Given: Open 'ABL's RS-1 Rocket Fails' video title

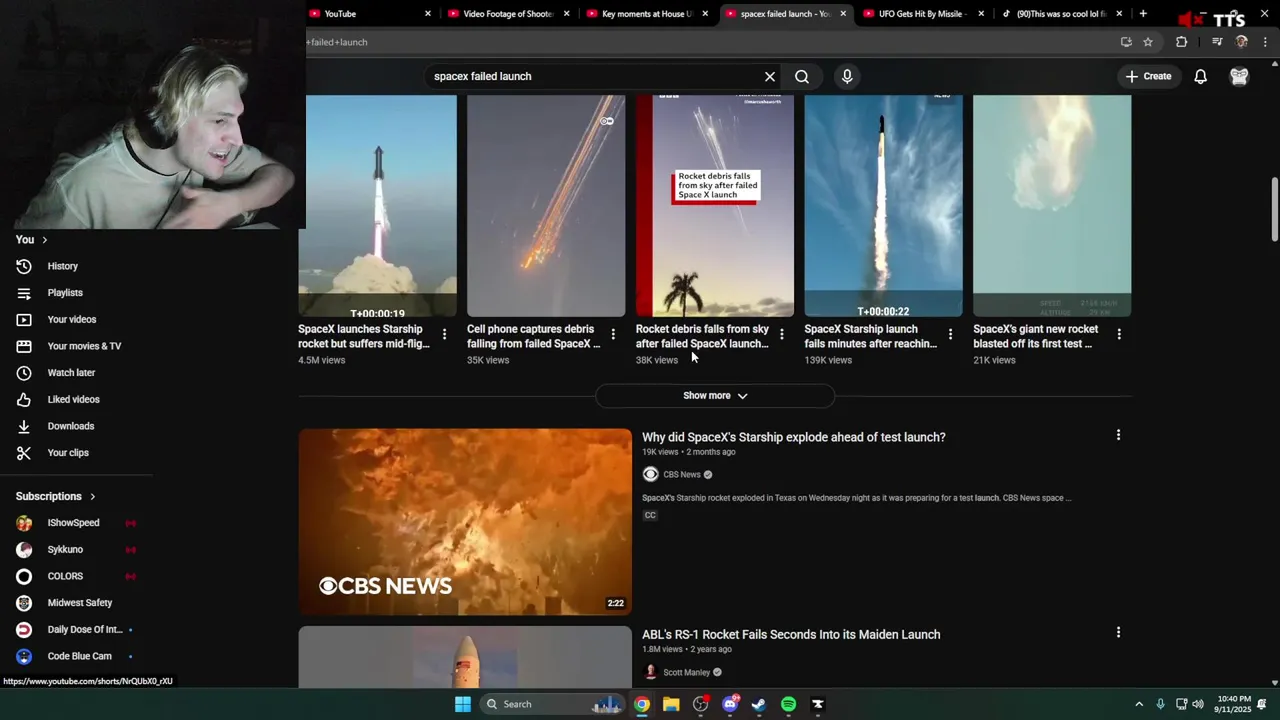Looking at the screenshot, I should [x=791, y=634].
